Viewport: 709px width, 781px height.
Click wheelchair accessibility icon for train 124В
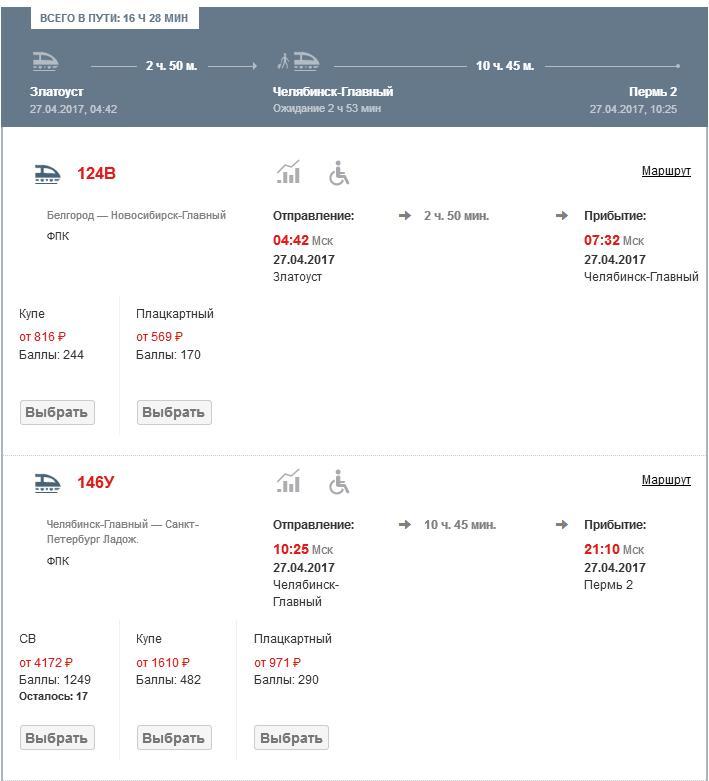click(340, 174)
